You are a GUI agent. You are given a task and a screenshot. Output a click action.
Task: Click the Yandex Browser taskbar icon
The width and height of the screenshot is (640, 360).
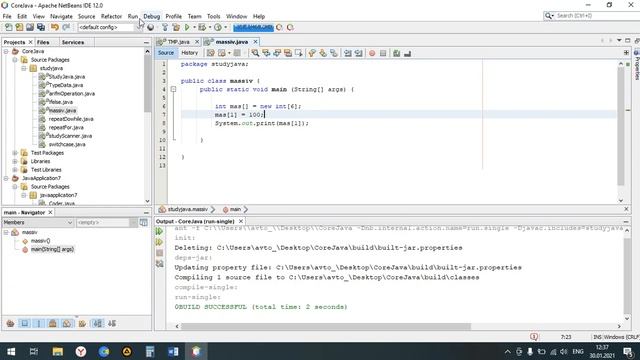tap(81, 351)
